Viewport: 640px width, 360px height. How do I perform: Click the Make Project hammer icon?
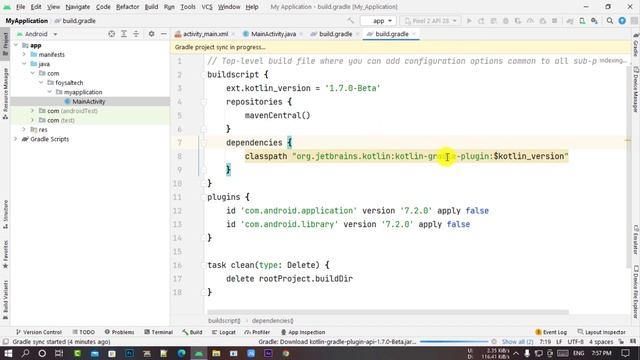click(351, 20)
